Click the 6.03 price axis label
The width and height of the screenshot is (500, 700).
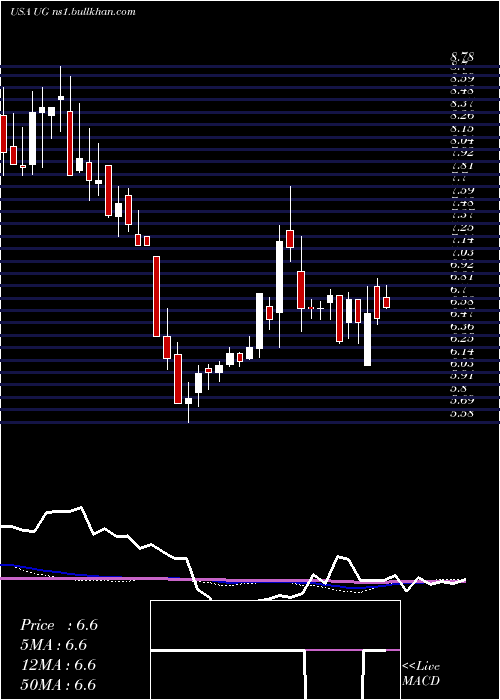pos(462,364)
